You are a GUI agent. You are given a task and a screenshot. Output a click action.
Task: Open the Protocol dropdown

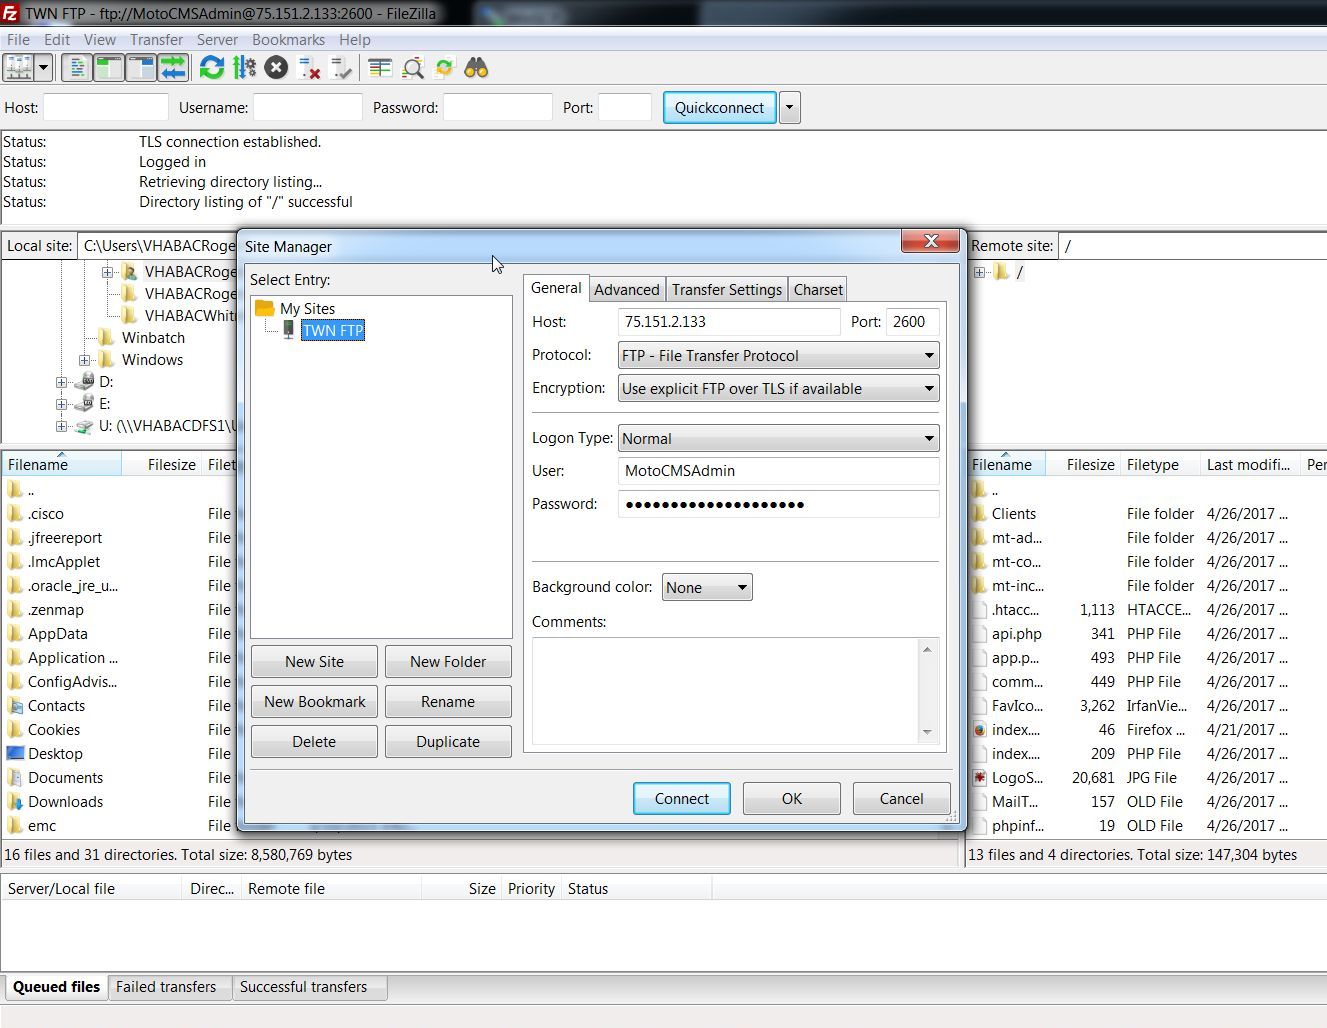778,355
